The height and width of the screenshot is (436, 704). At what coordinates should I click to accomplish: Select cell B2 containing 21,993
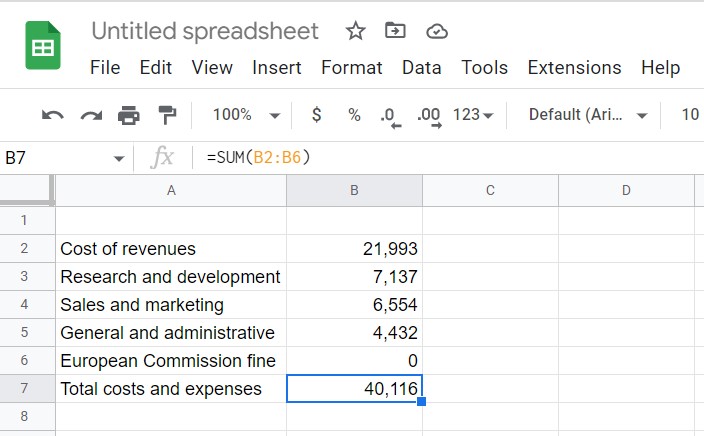click(x=354, y=249)
